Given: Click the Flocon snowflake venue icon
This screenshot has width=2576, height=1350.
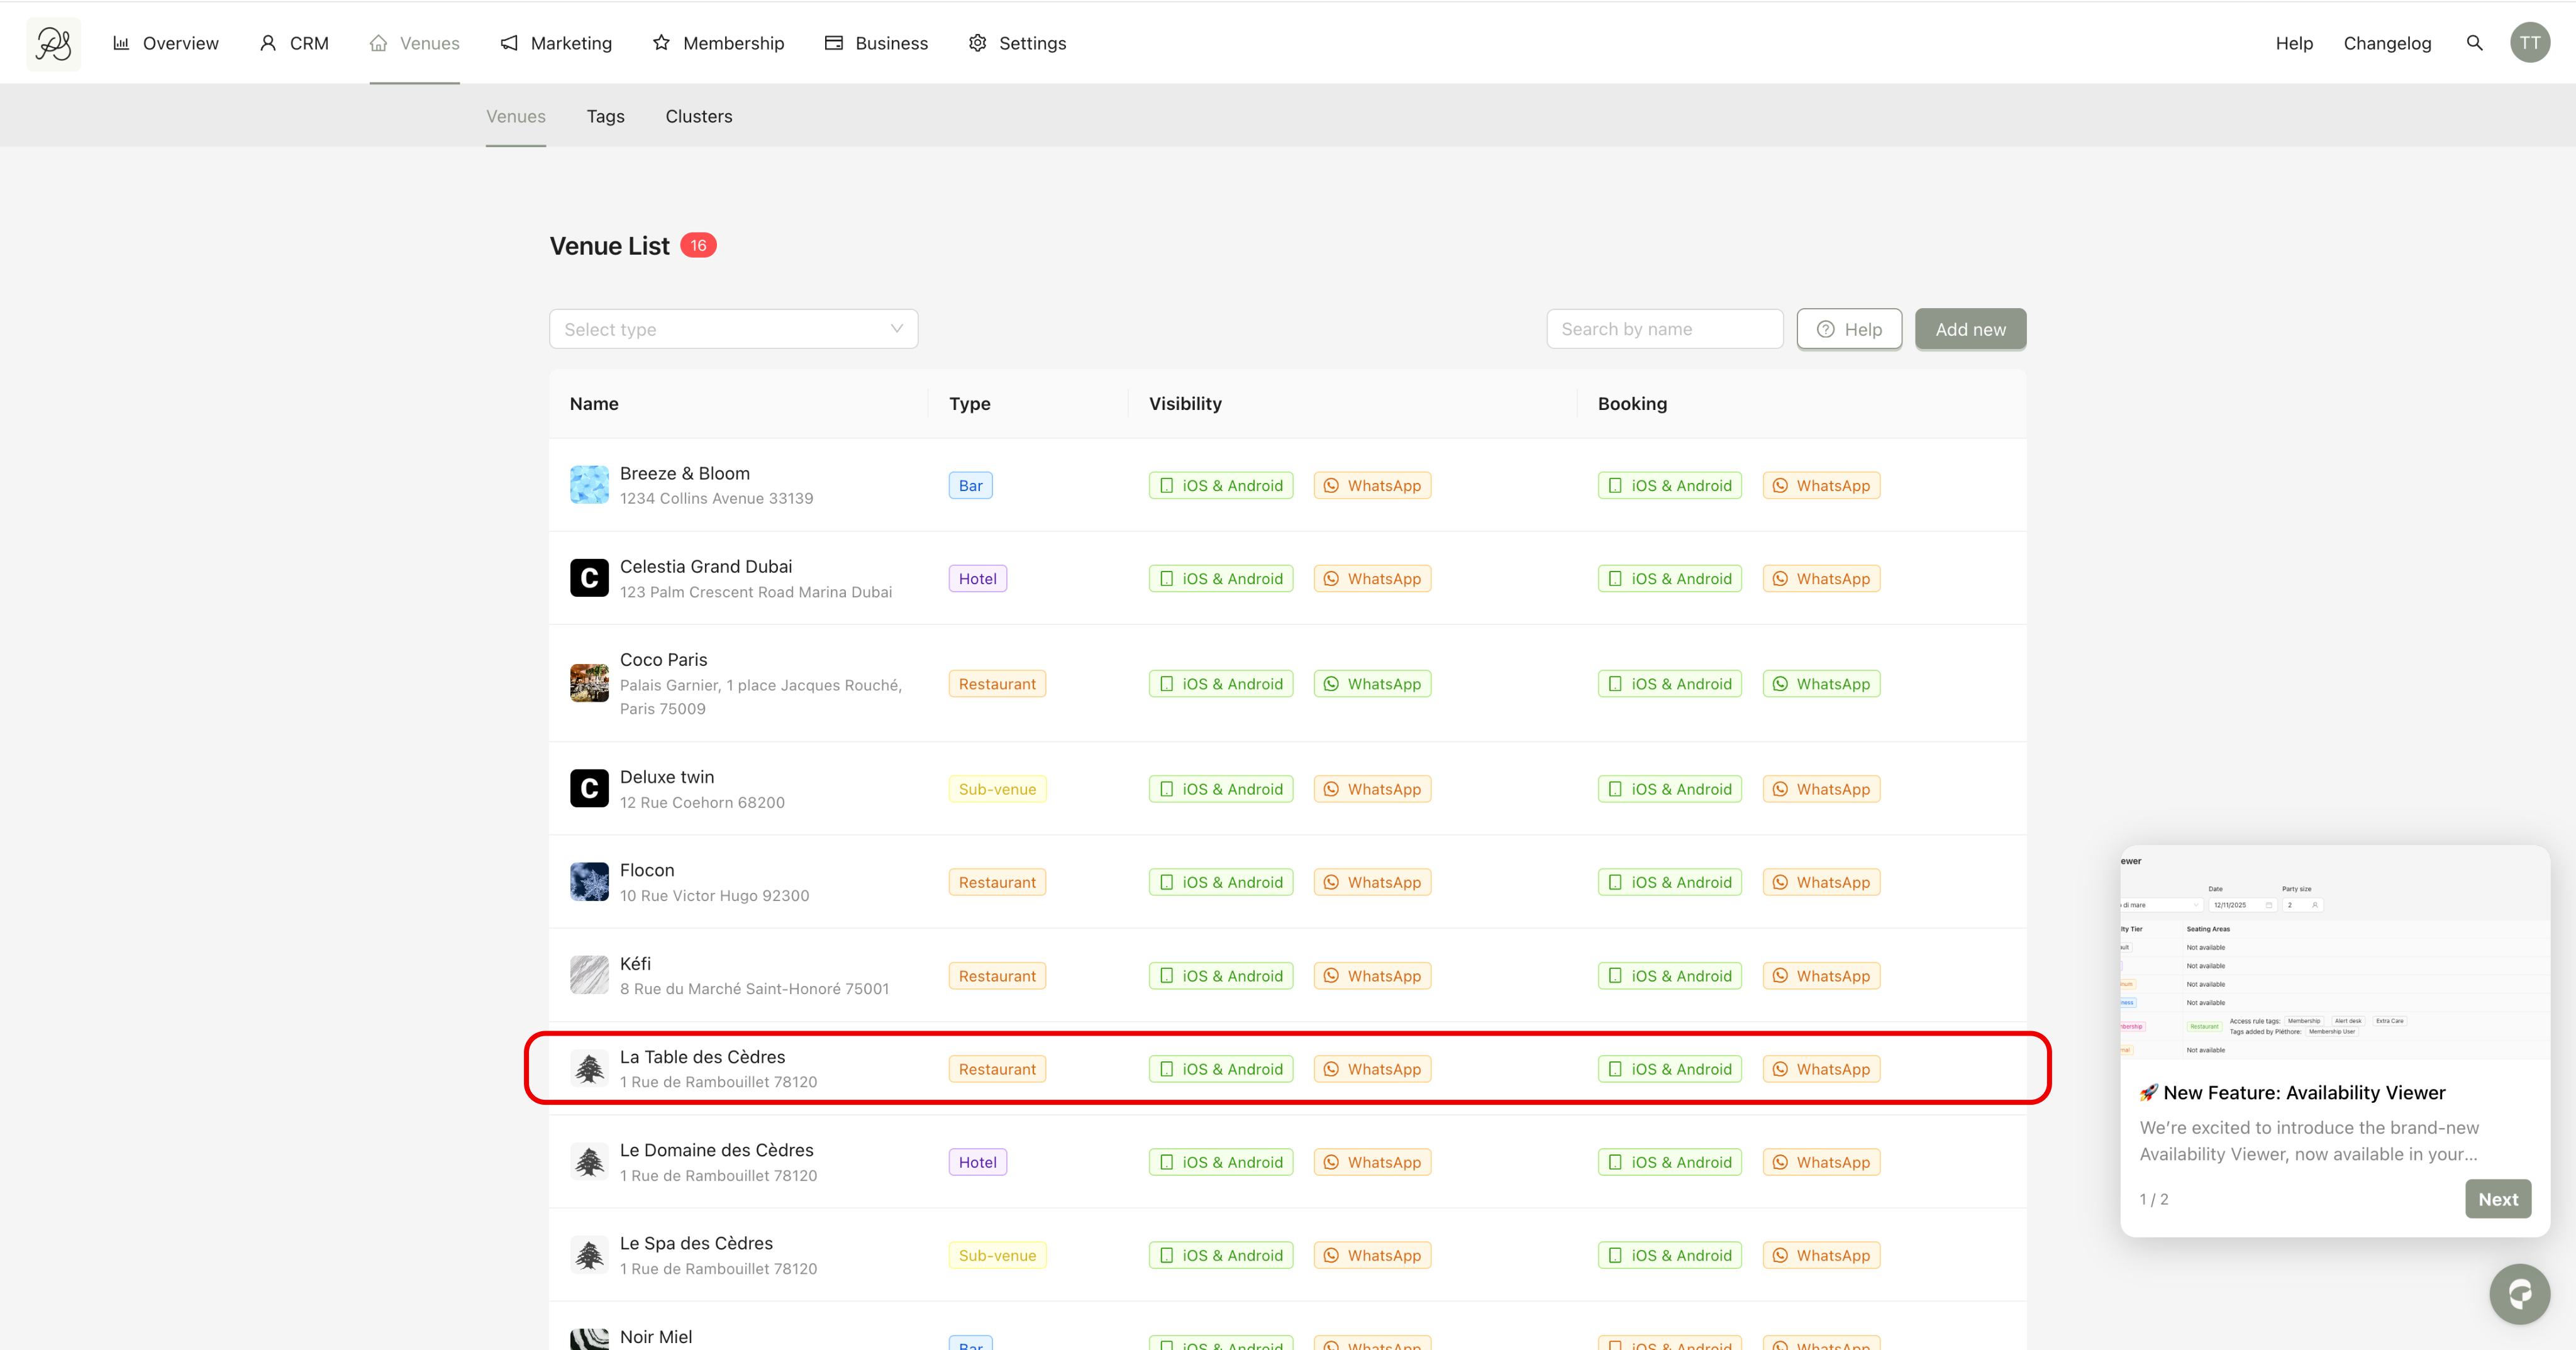Looking at the screenshot, I should (589, 882).
